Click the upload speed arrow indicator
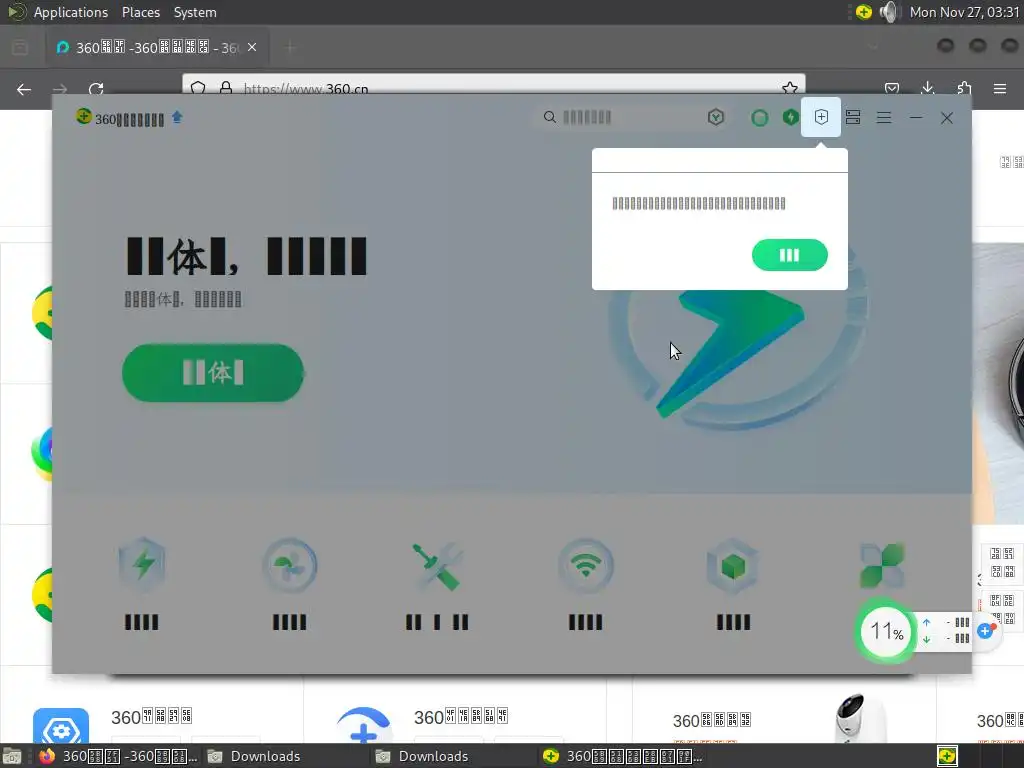Screen dimensions: 1024x768 click(926, 623)
